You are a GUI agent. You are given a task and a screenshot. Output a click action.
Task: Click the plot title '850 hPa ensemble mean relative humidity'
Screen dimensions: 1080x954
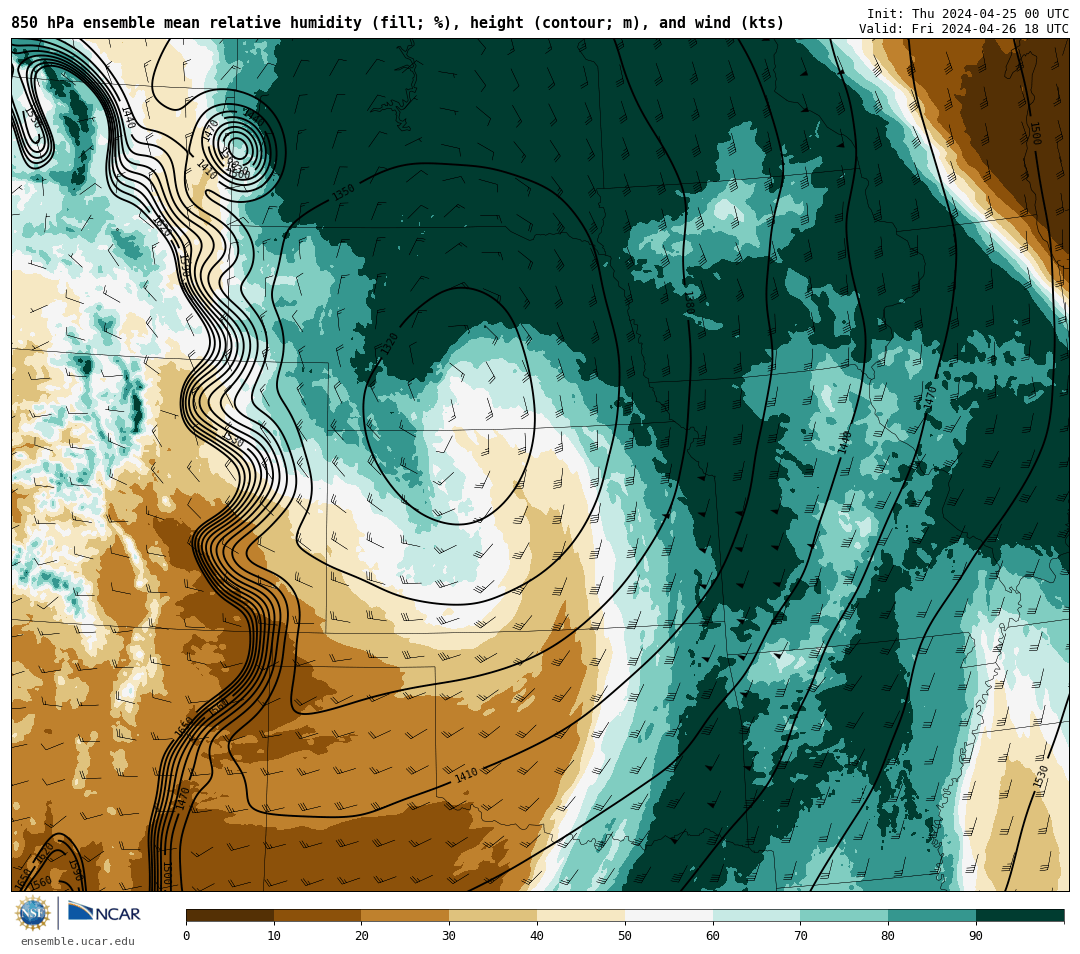186,23
